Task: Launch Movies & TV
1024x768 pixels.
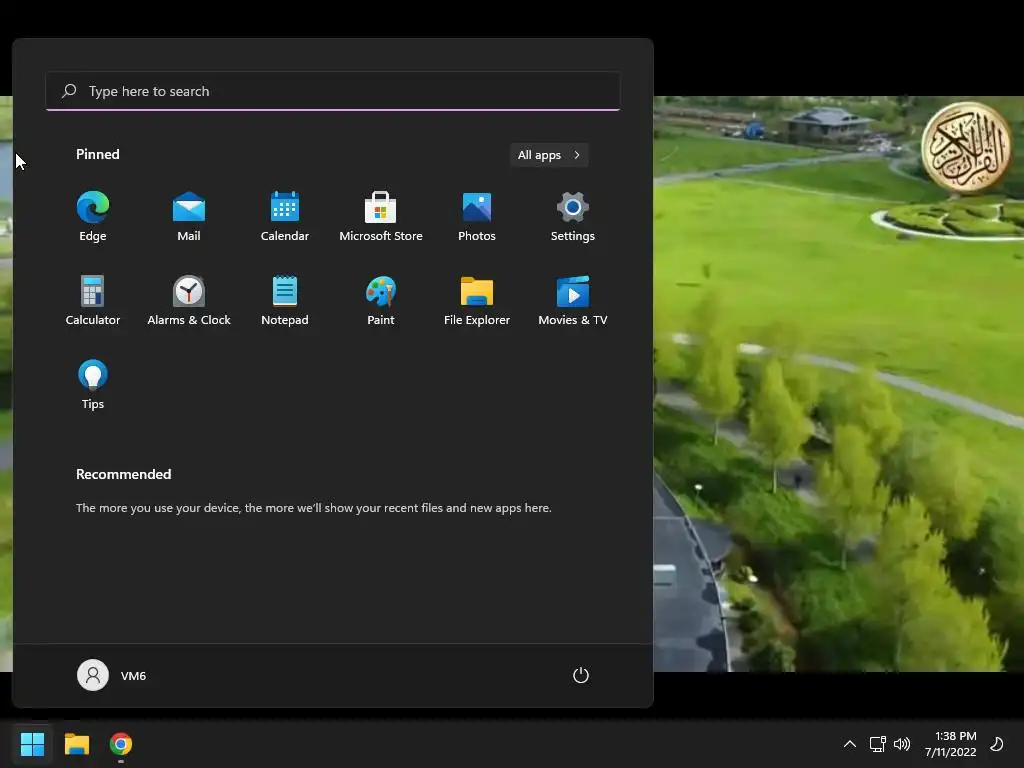Action: (573, 300)
